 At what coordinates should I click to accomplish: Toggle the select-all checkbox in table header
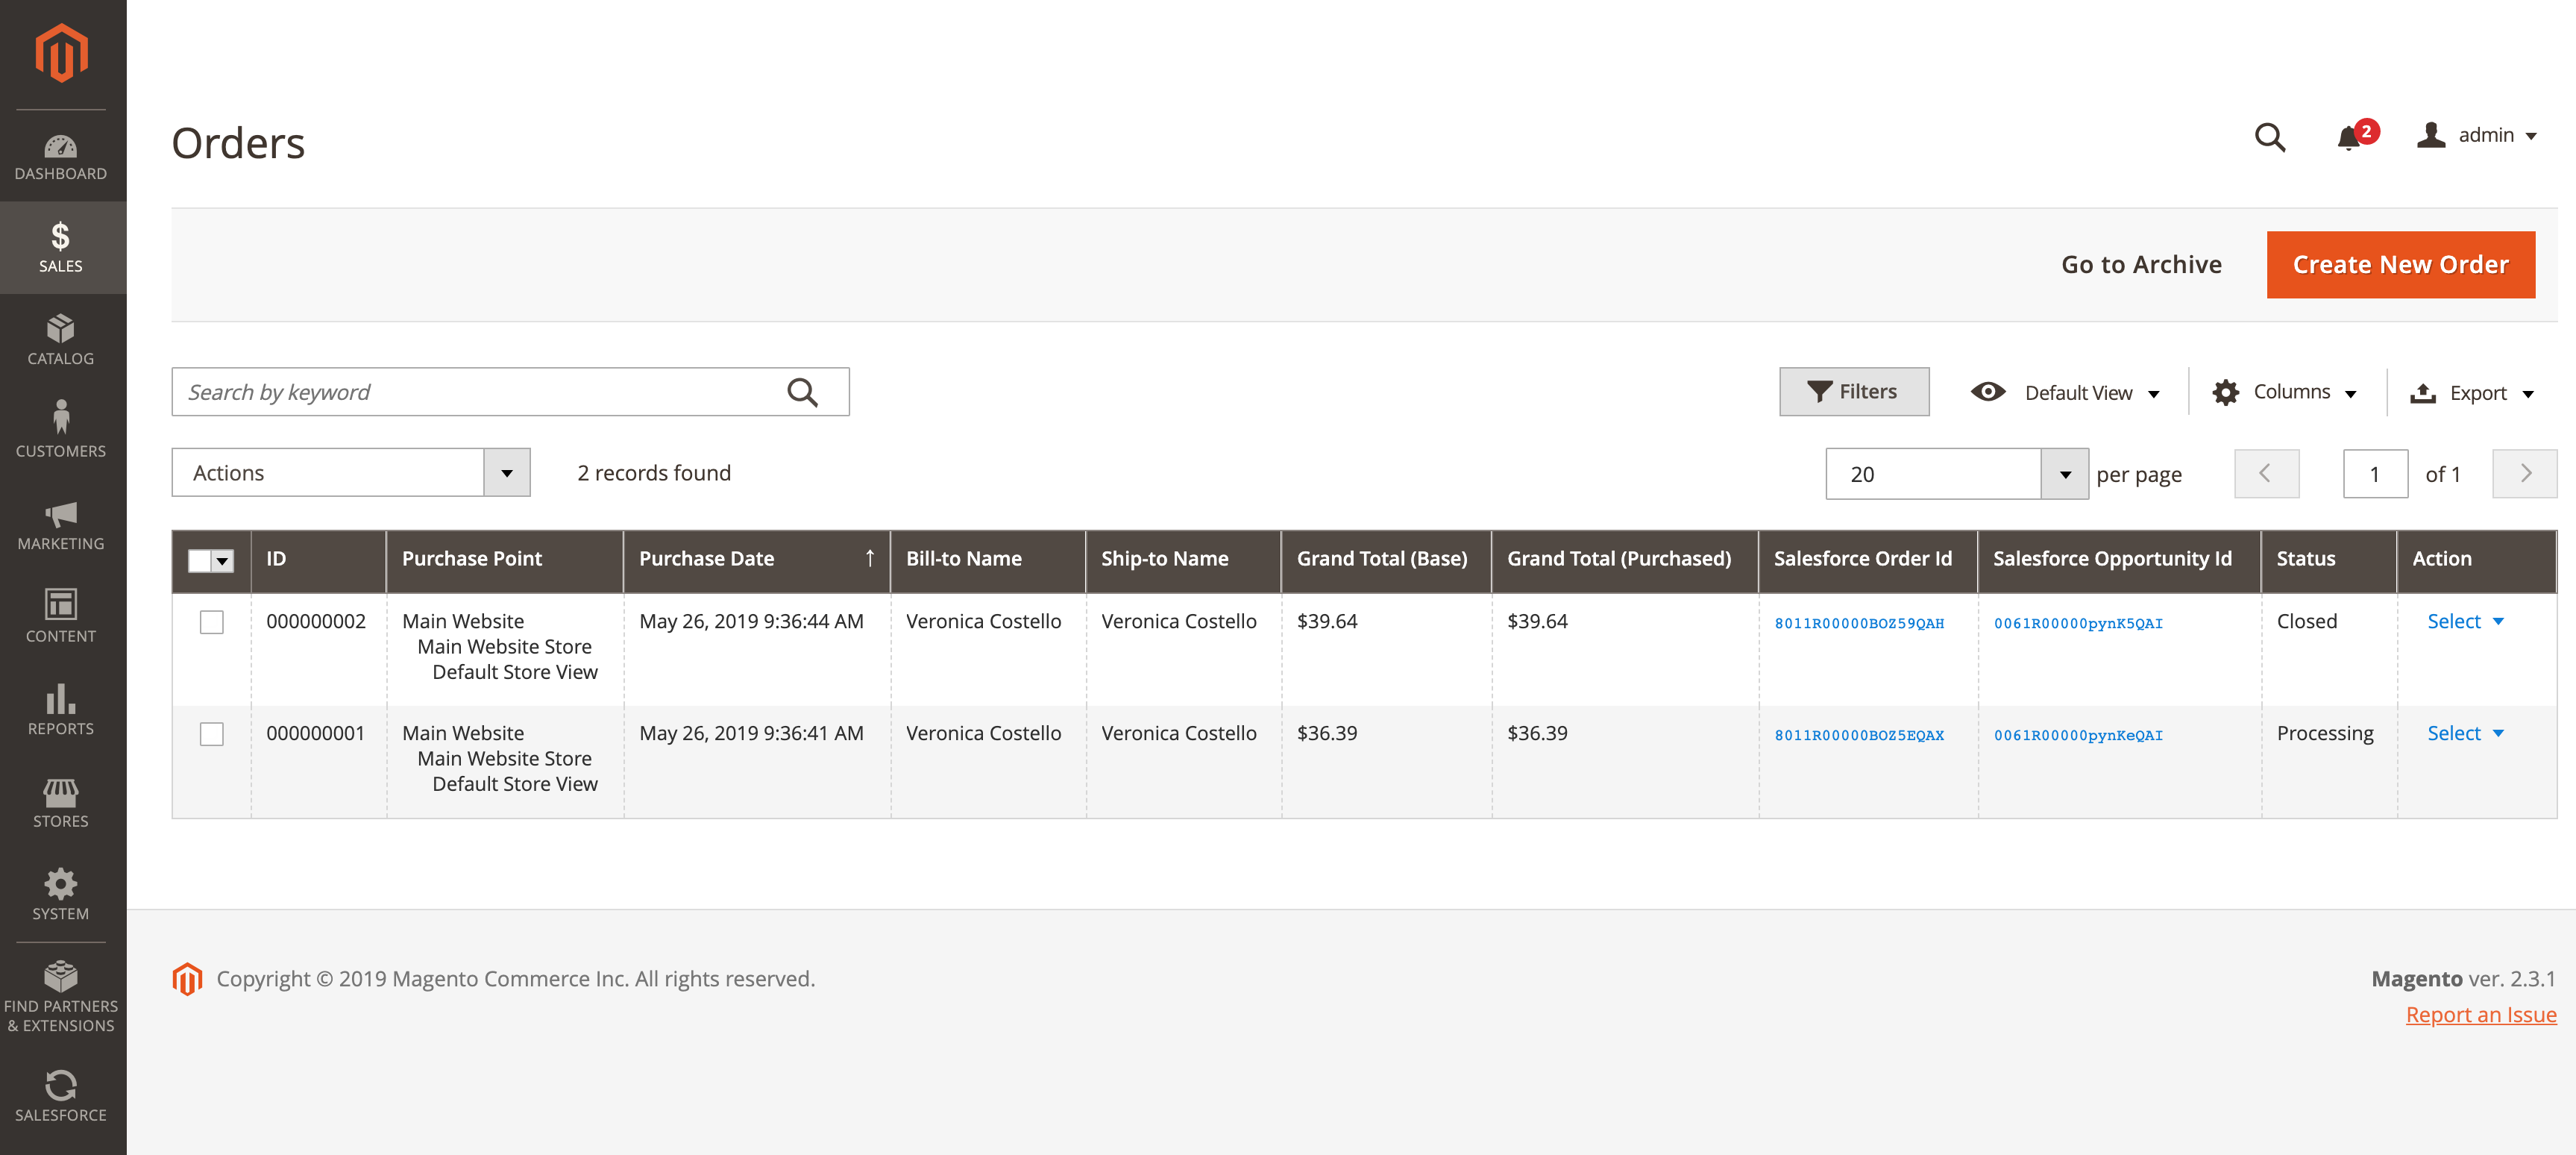coord(200,560)
